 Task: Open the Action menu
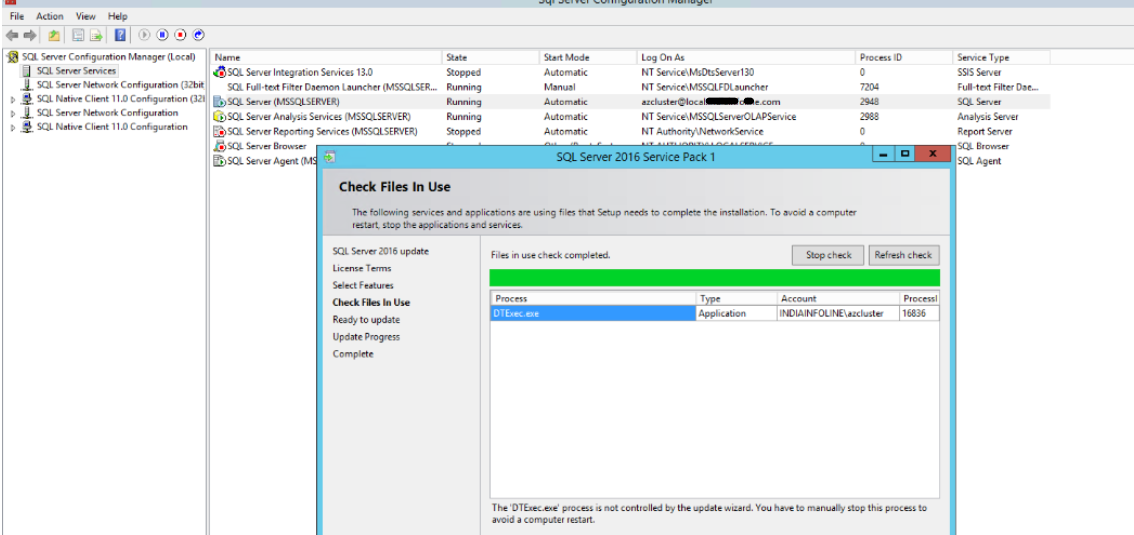tap(50, 16)
